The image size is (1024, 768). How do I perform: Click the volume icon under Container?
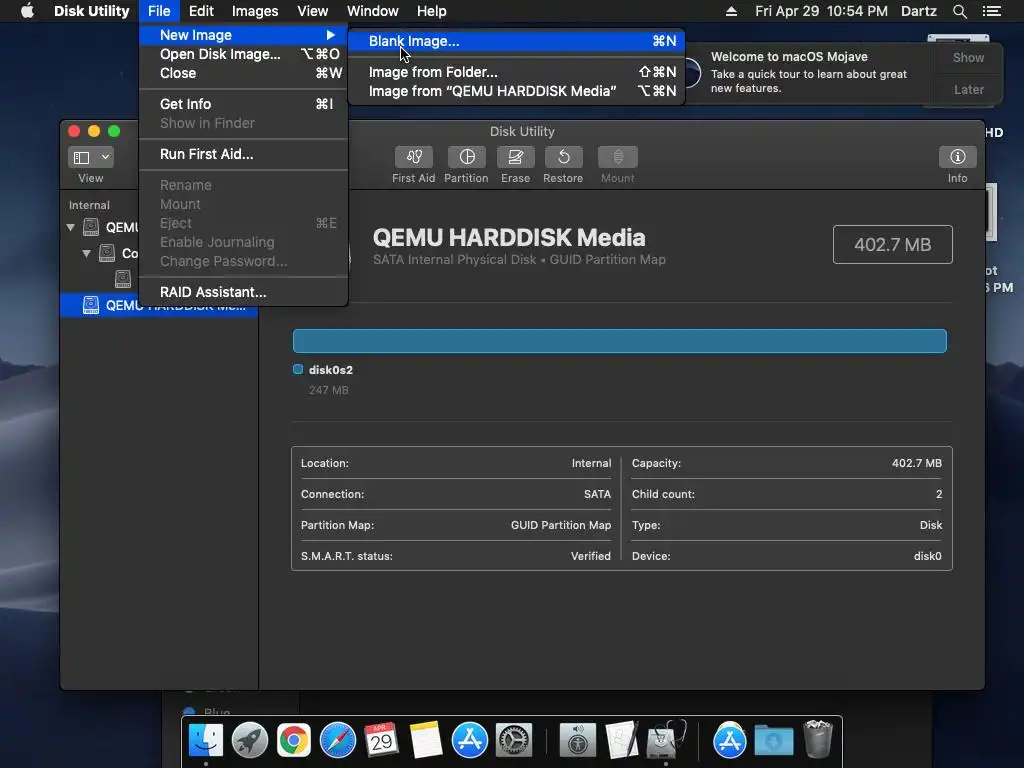click(x=123, y=279)
